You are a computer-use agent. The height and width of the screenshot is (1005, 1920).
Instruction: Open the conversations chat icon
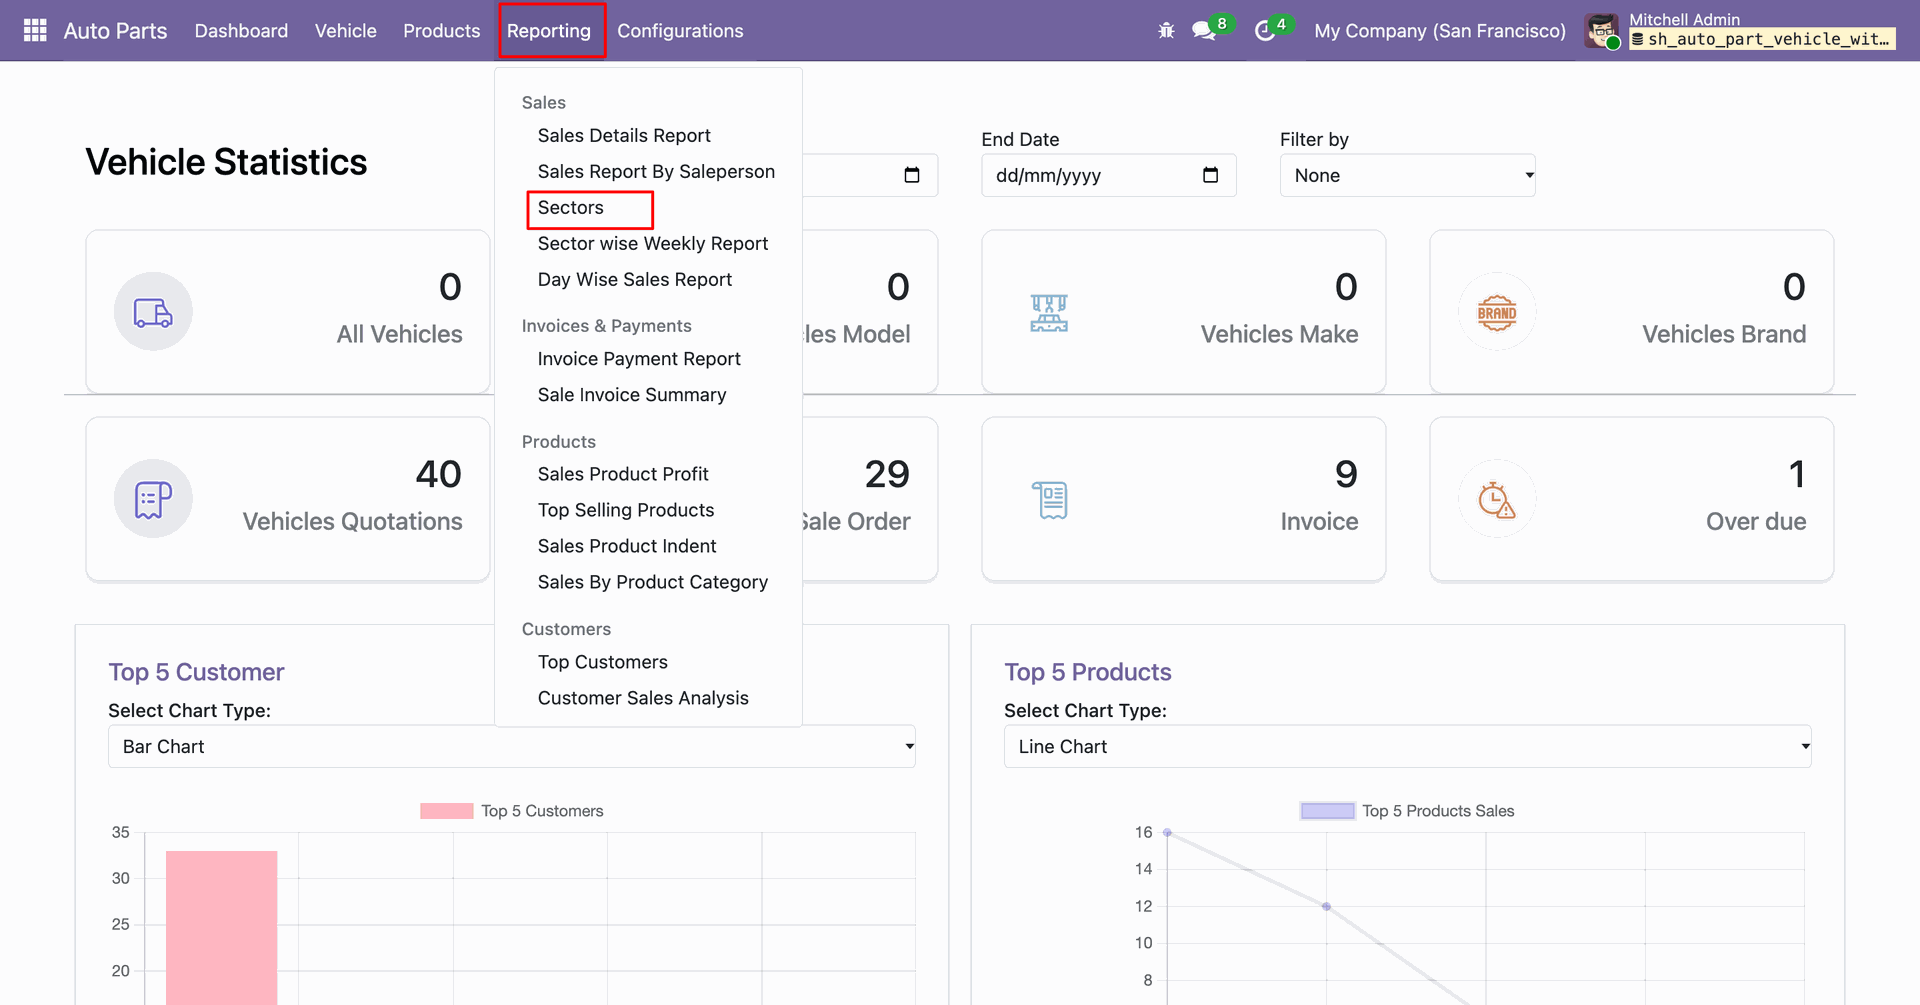(x=1204, y=31)
